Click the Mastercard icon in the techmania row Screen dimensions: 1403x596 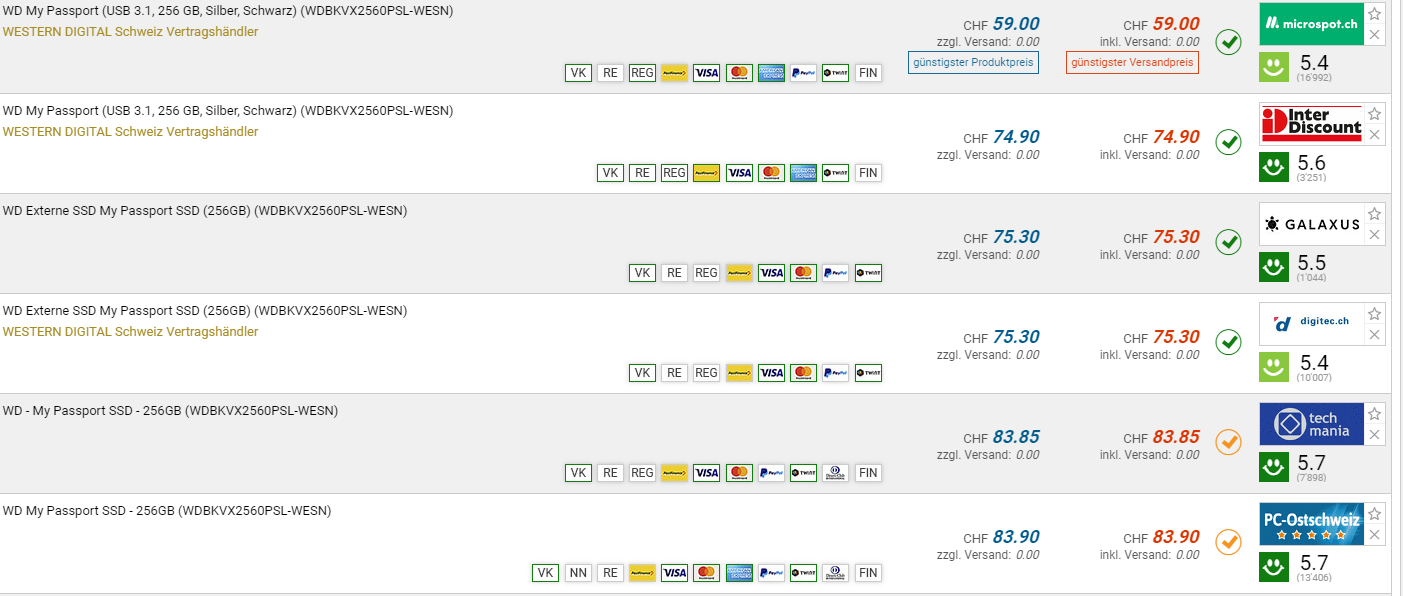point(738,473)
